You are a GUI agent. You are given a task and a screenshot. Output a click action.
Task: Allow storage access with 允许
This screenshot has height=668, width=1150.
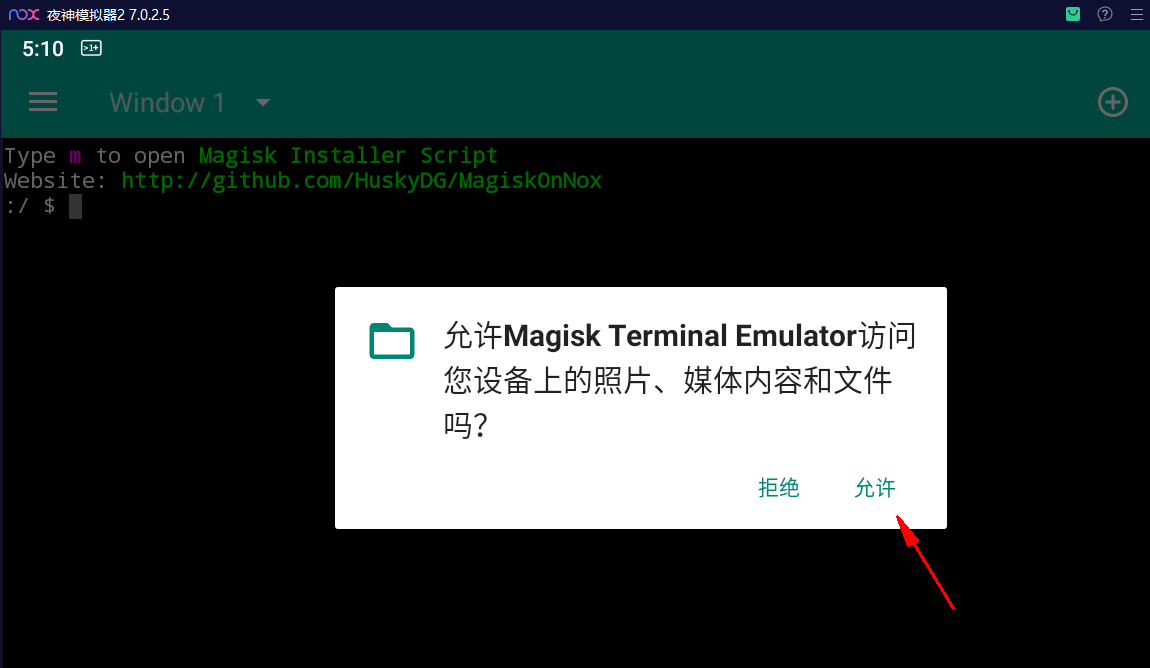(874, 488)
